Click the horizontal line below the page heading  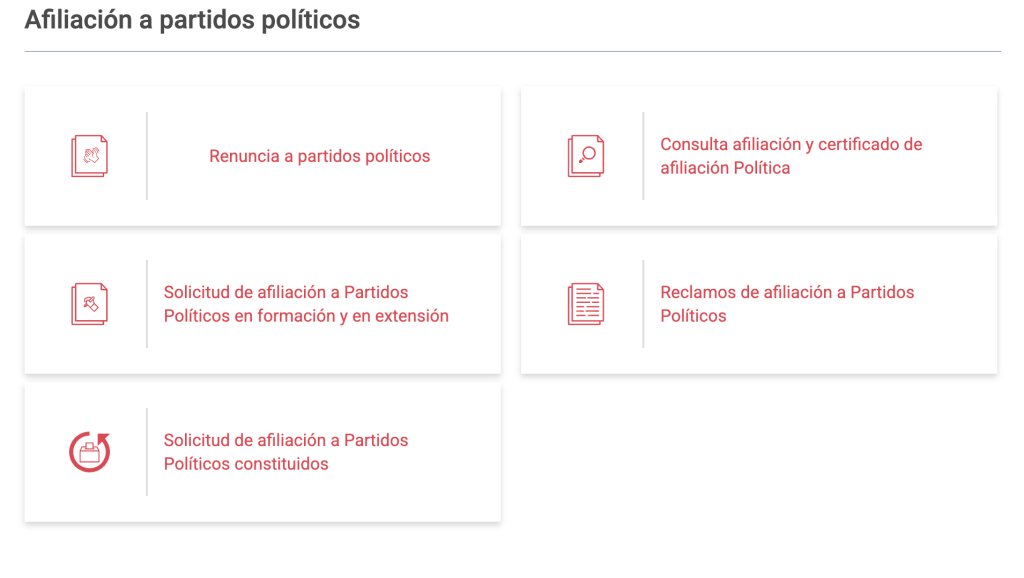click(512, 51)
